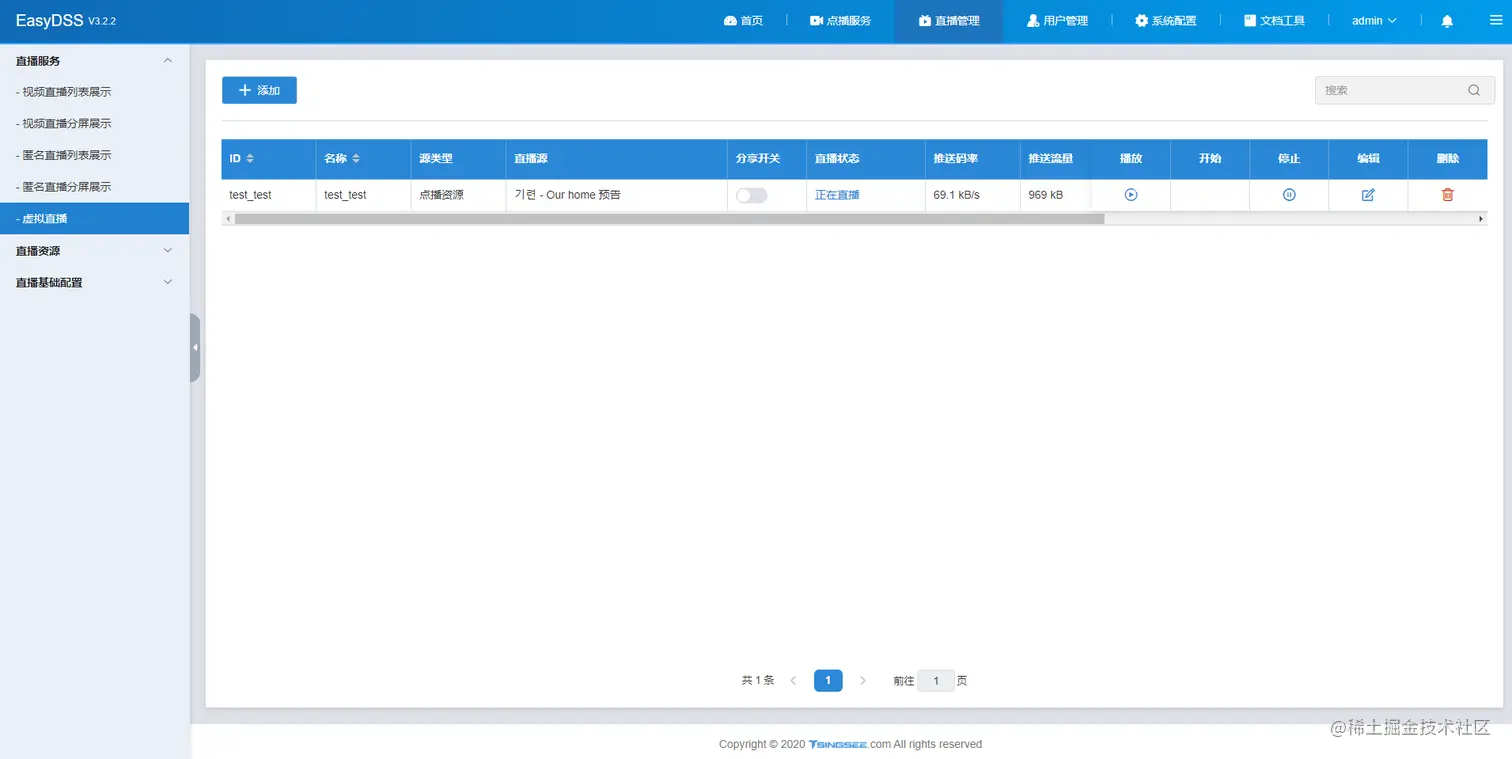This screenshot has width=1512, height=759.
Task: Click the next page arrow
Action: pos(863,681)
